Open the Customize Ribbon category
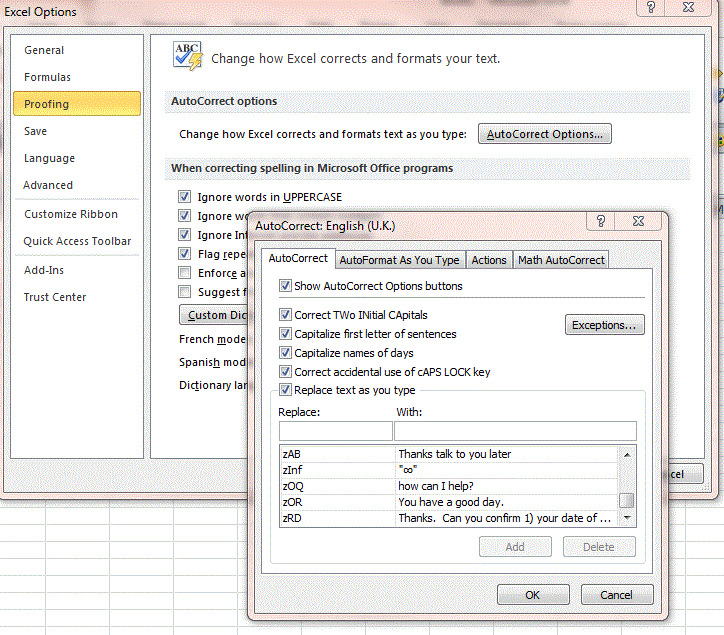724x635 pixels. (x=71, y=214)
